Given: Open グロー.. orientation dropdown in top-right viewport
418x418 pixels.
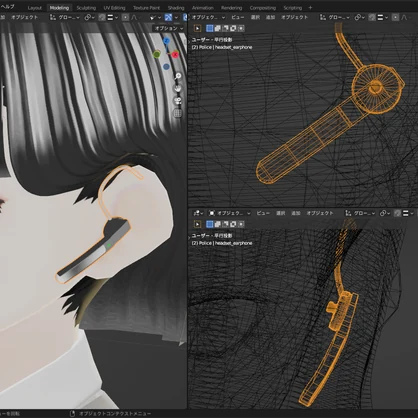Looking at the screenshot, I should point(335,17).
